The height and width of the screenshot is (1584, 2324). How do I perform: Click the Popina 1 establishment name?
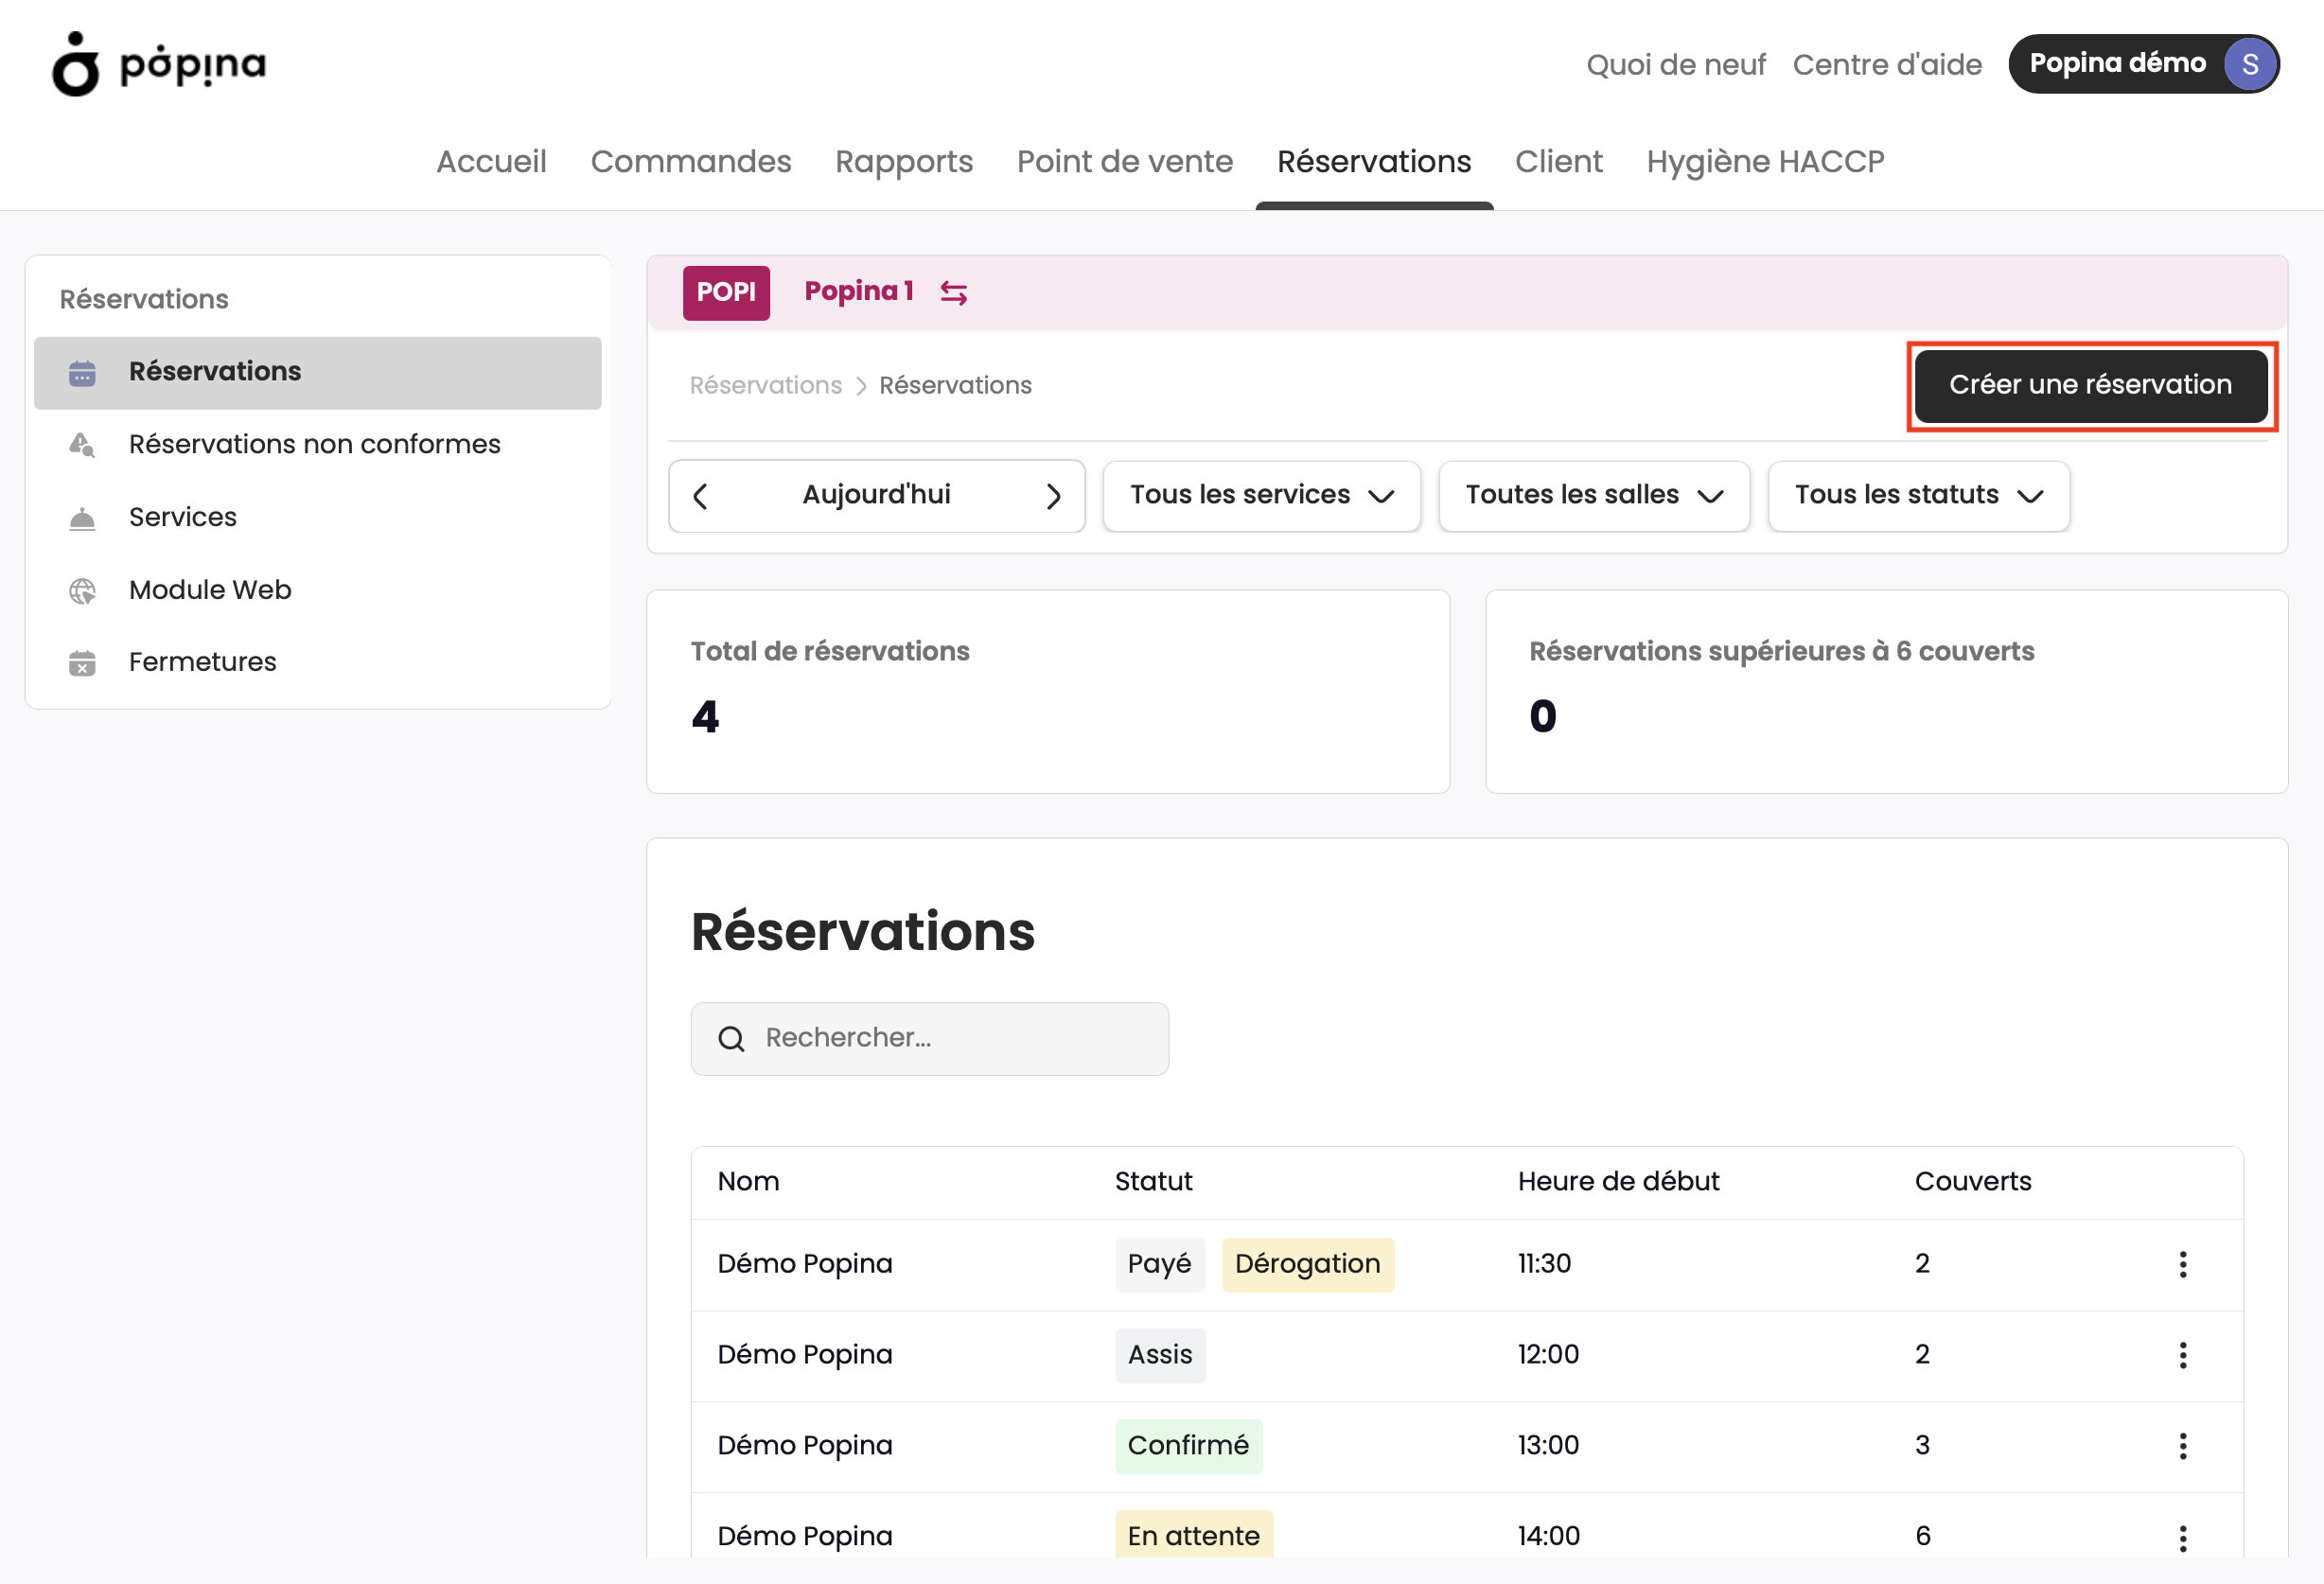[x=859, y=291]
